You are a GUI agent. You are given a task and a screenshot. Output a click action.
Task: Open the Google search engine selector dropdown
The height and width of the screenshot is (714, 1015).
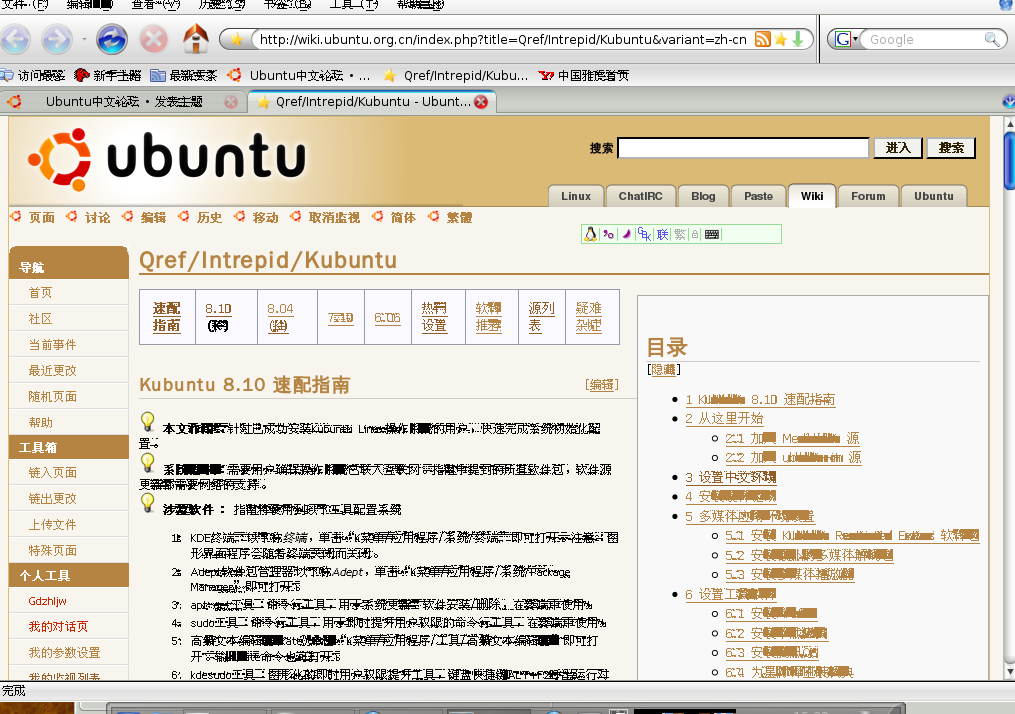coord(846,39)
